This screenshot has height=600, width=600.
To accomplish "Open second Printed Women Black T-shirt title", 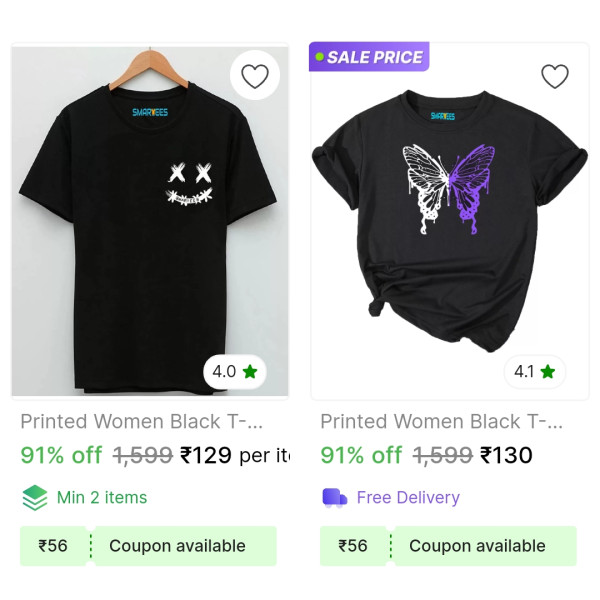I will point(441,421).
